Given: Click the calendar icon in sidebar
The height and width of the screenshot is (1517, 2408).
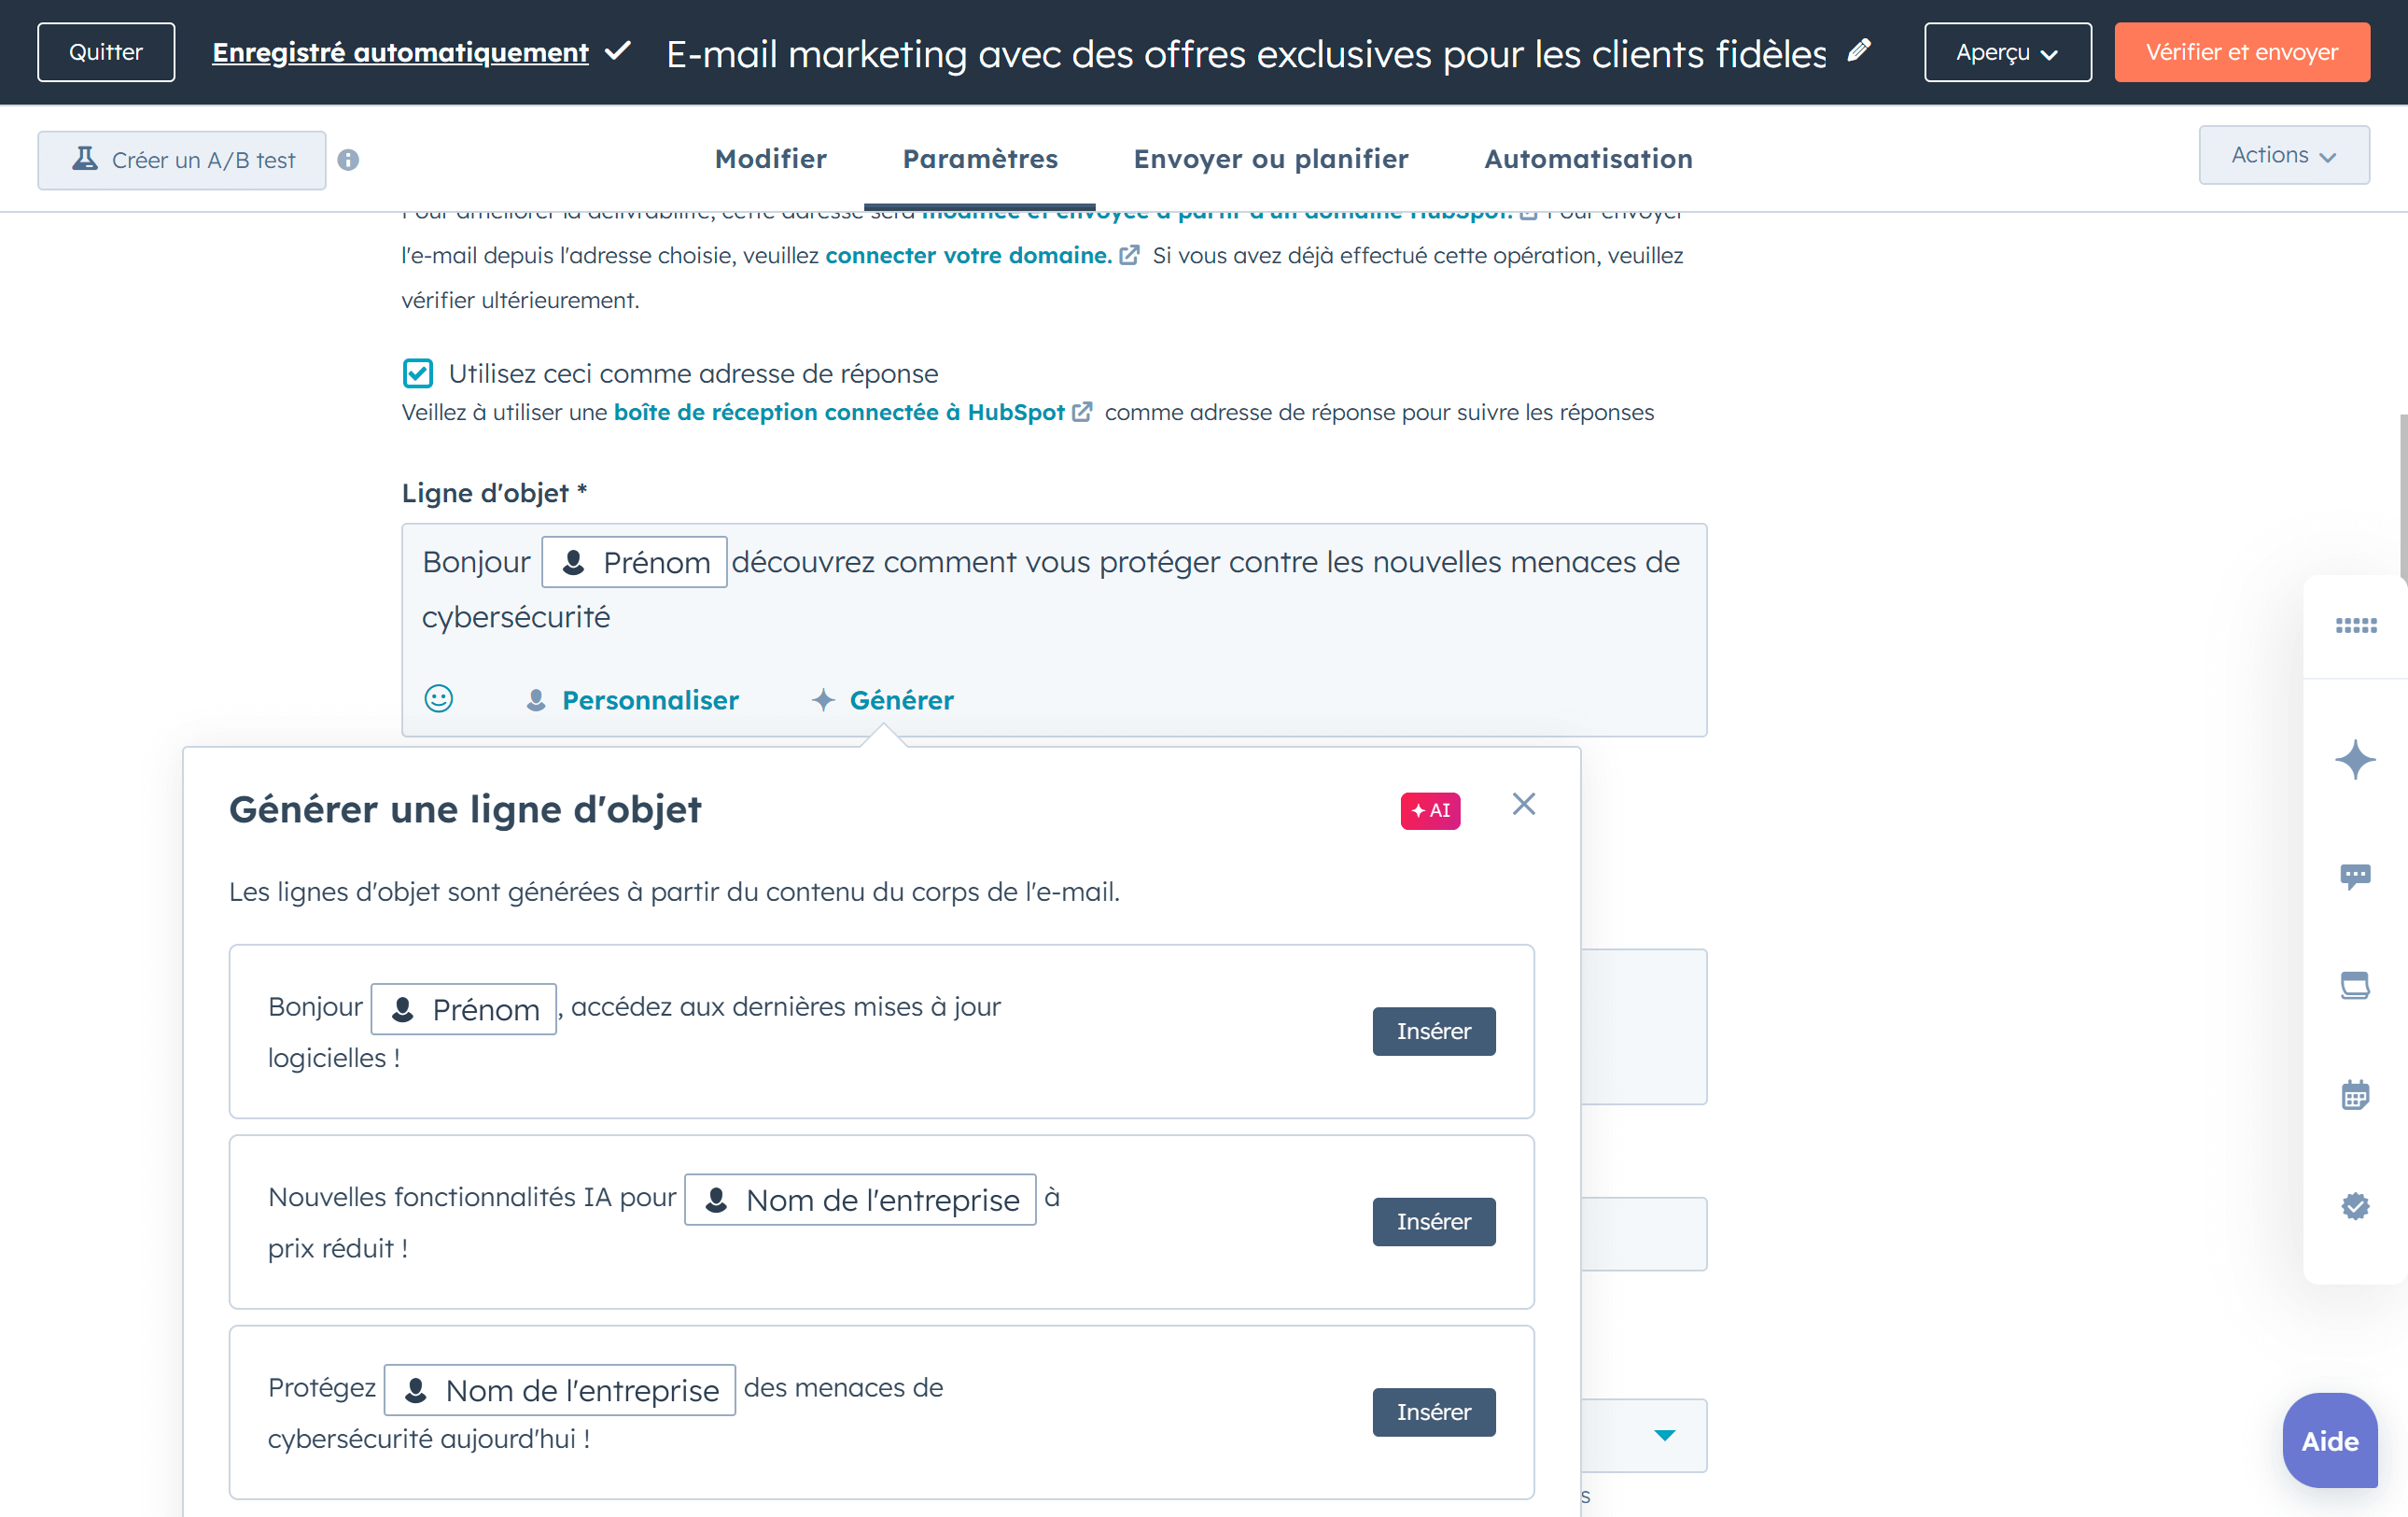Looking at the screenshot, I should [2356, 1094].
